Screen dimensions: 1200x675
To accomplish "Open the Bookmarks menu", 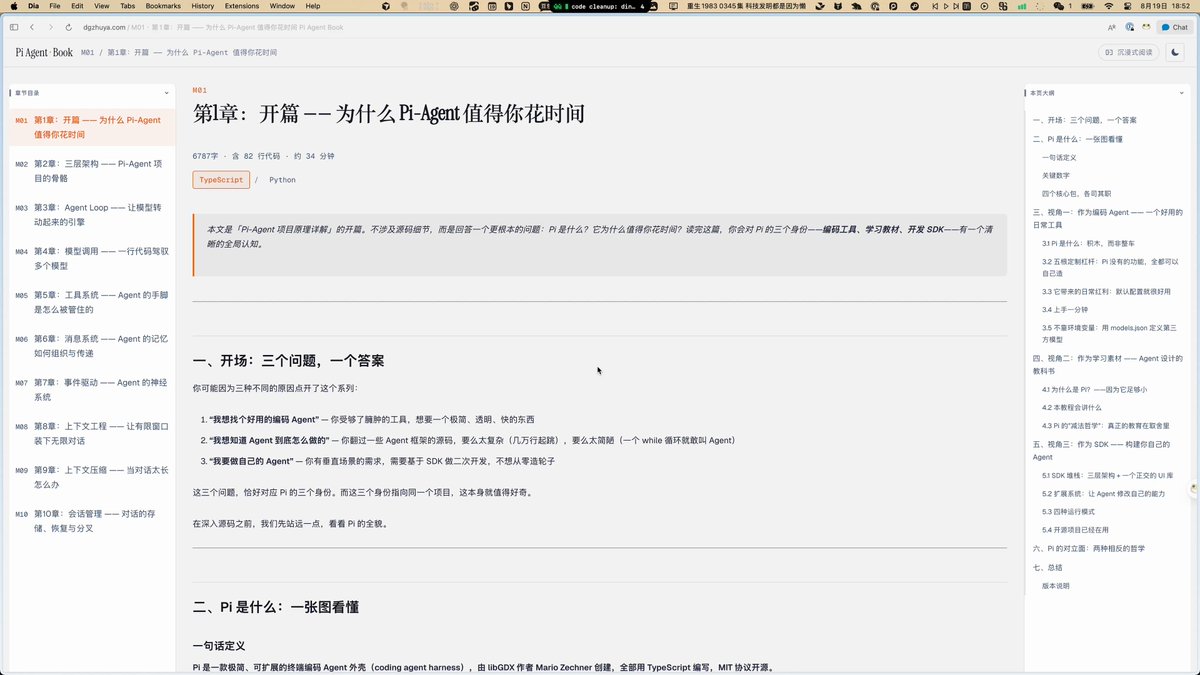I will click(x=163, y=6).
